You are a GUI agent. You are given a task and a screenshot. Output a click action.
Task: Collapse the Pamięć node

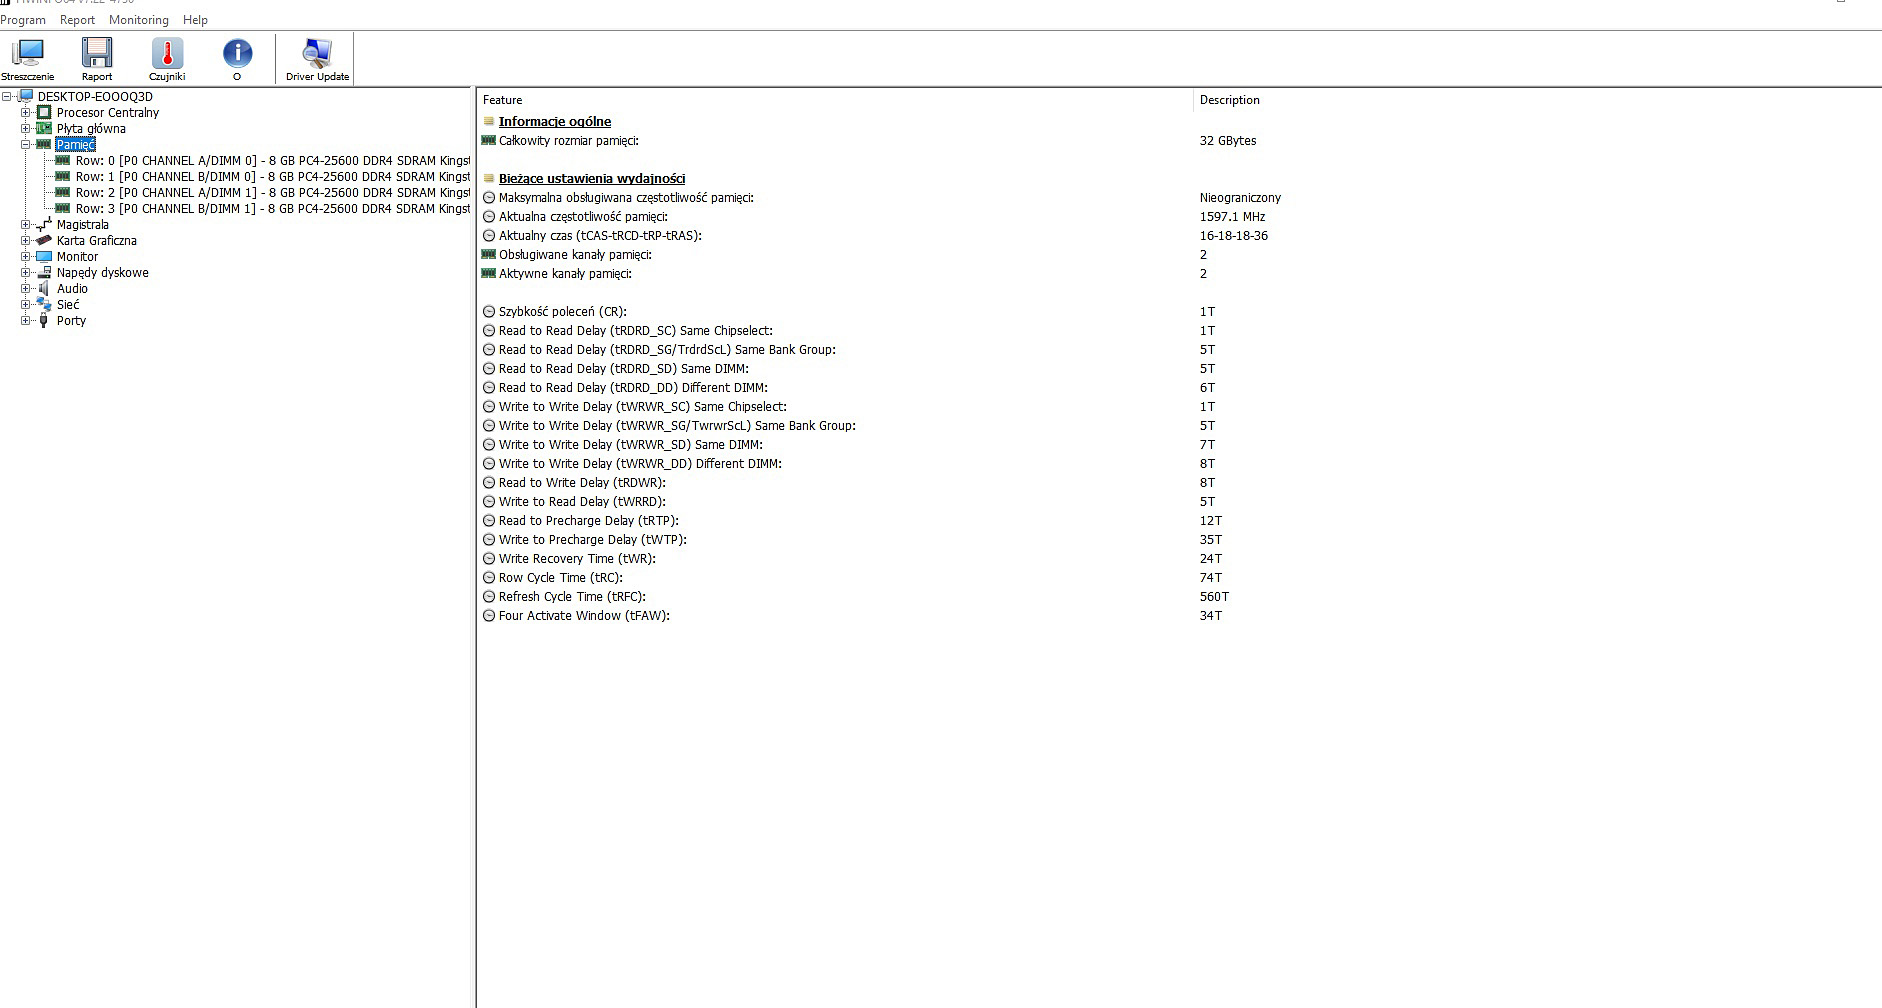pyautogui.click(x=26, y=145)
